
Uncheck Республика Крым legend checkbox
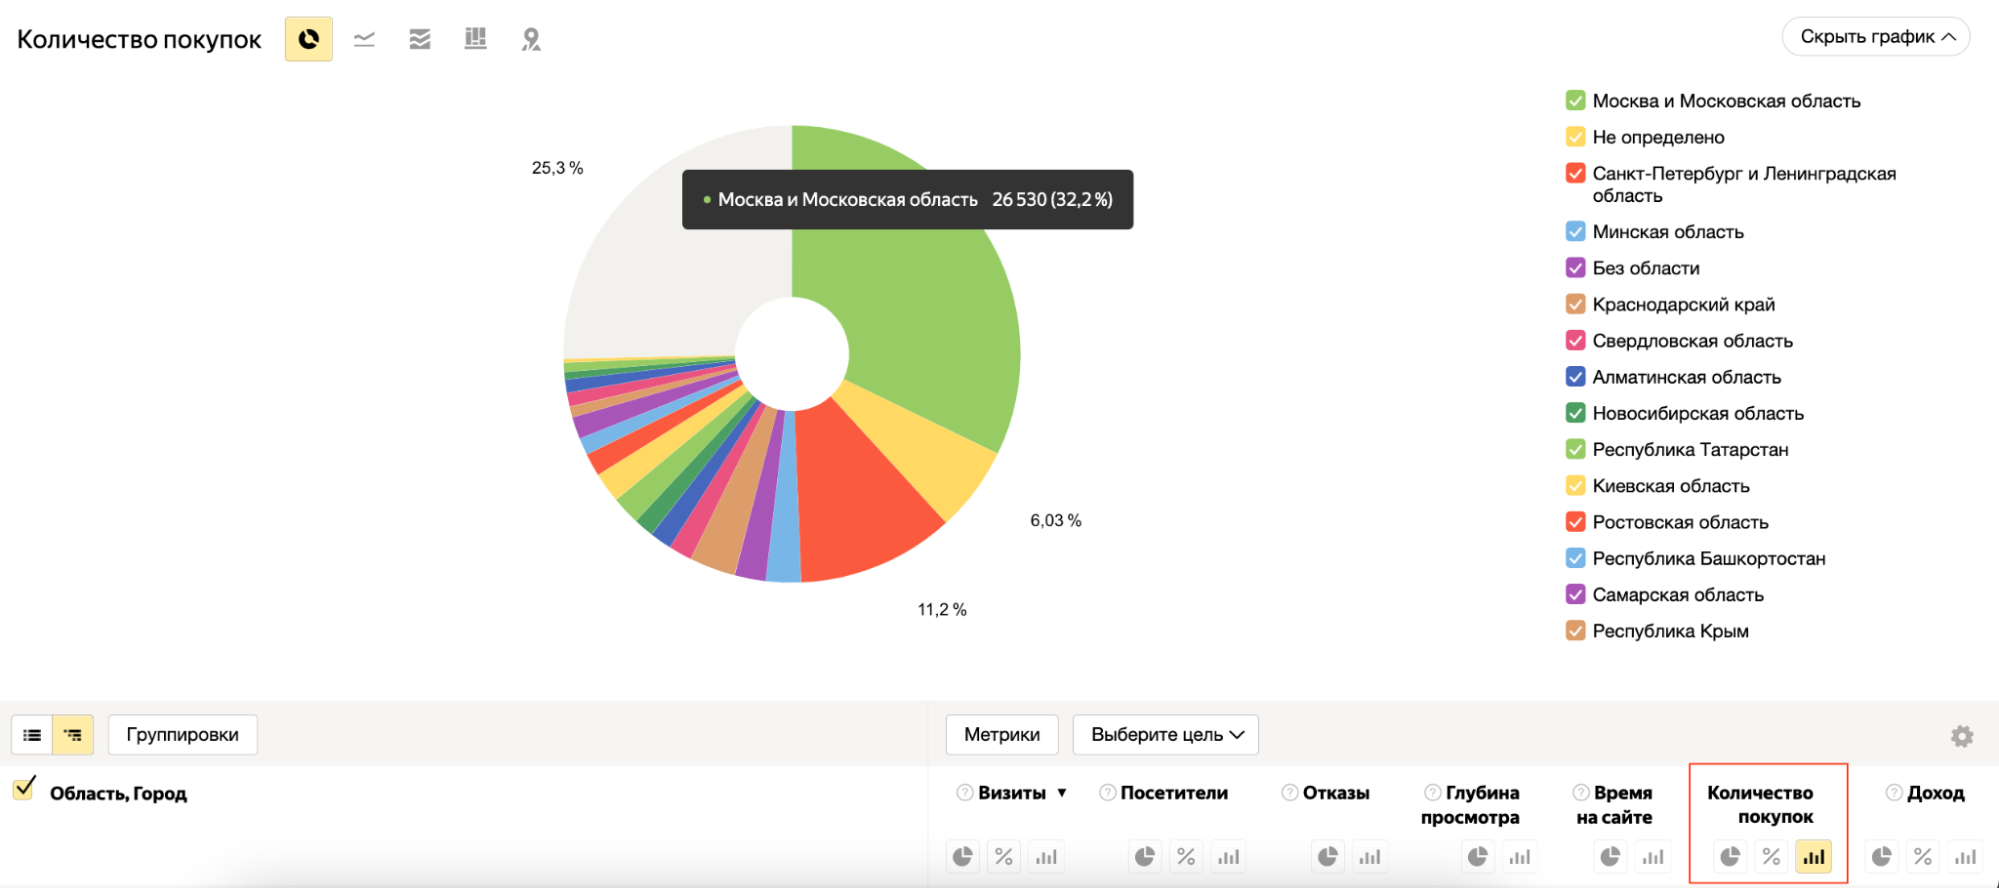coord(1575,631)
